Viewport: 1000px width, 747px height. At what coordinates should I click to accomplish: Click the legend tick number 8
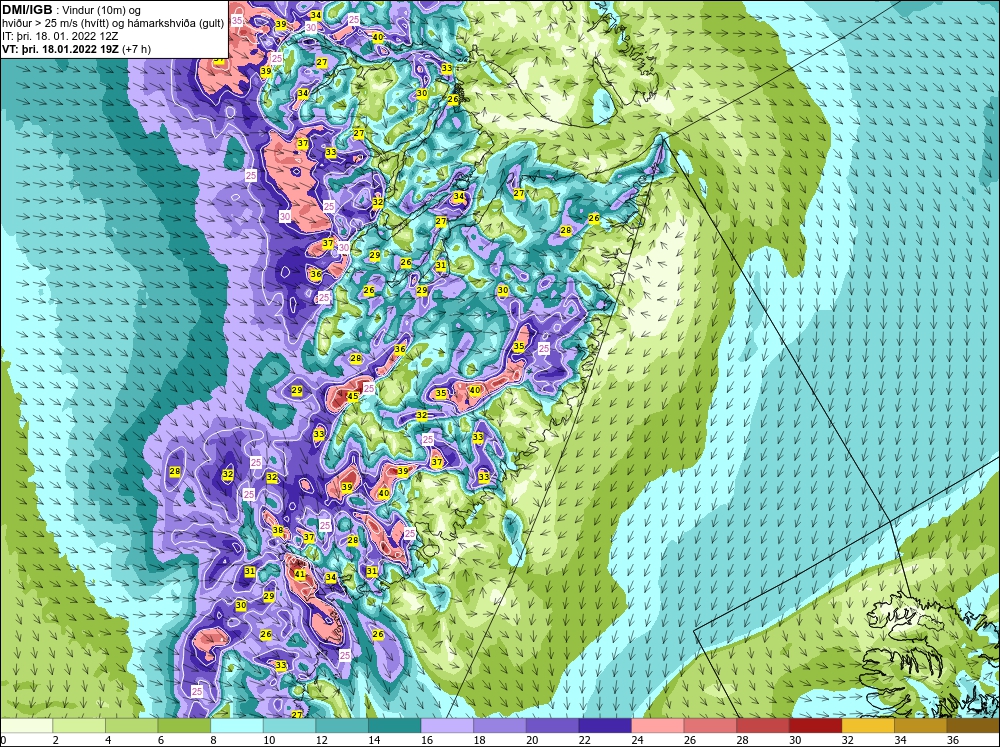[213, 740]
